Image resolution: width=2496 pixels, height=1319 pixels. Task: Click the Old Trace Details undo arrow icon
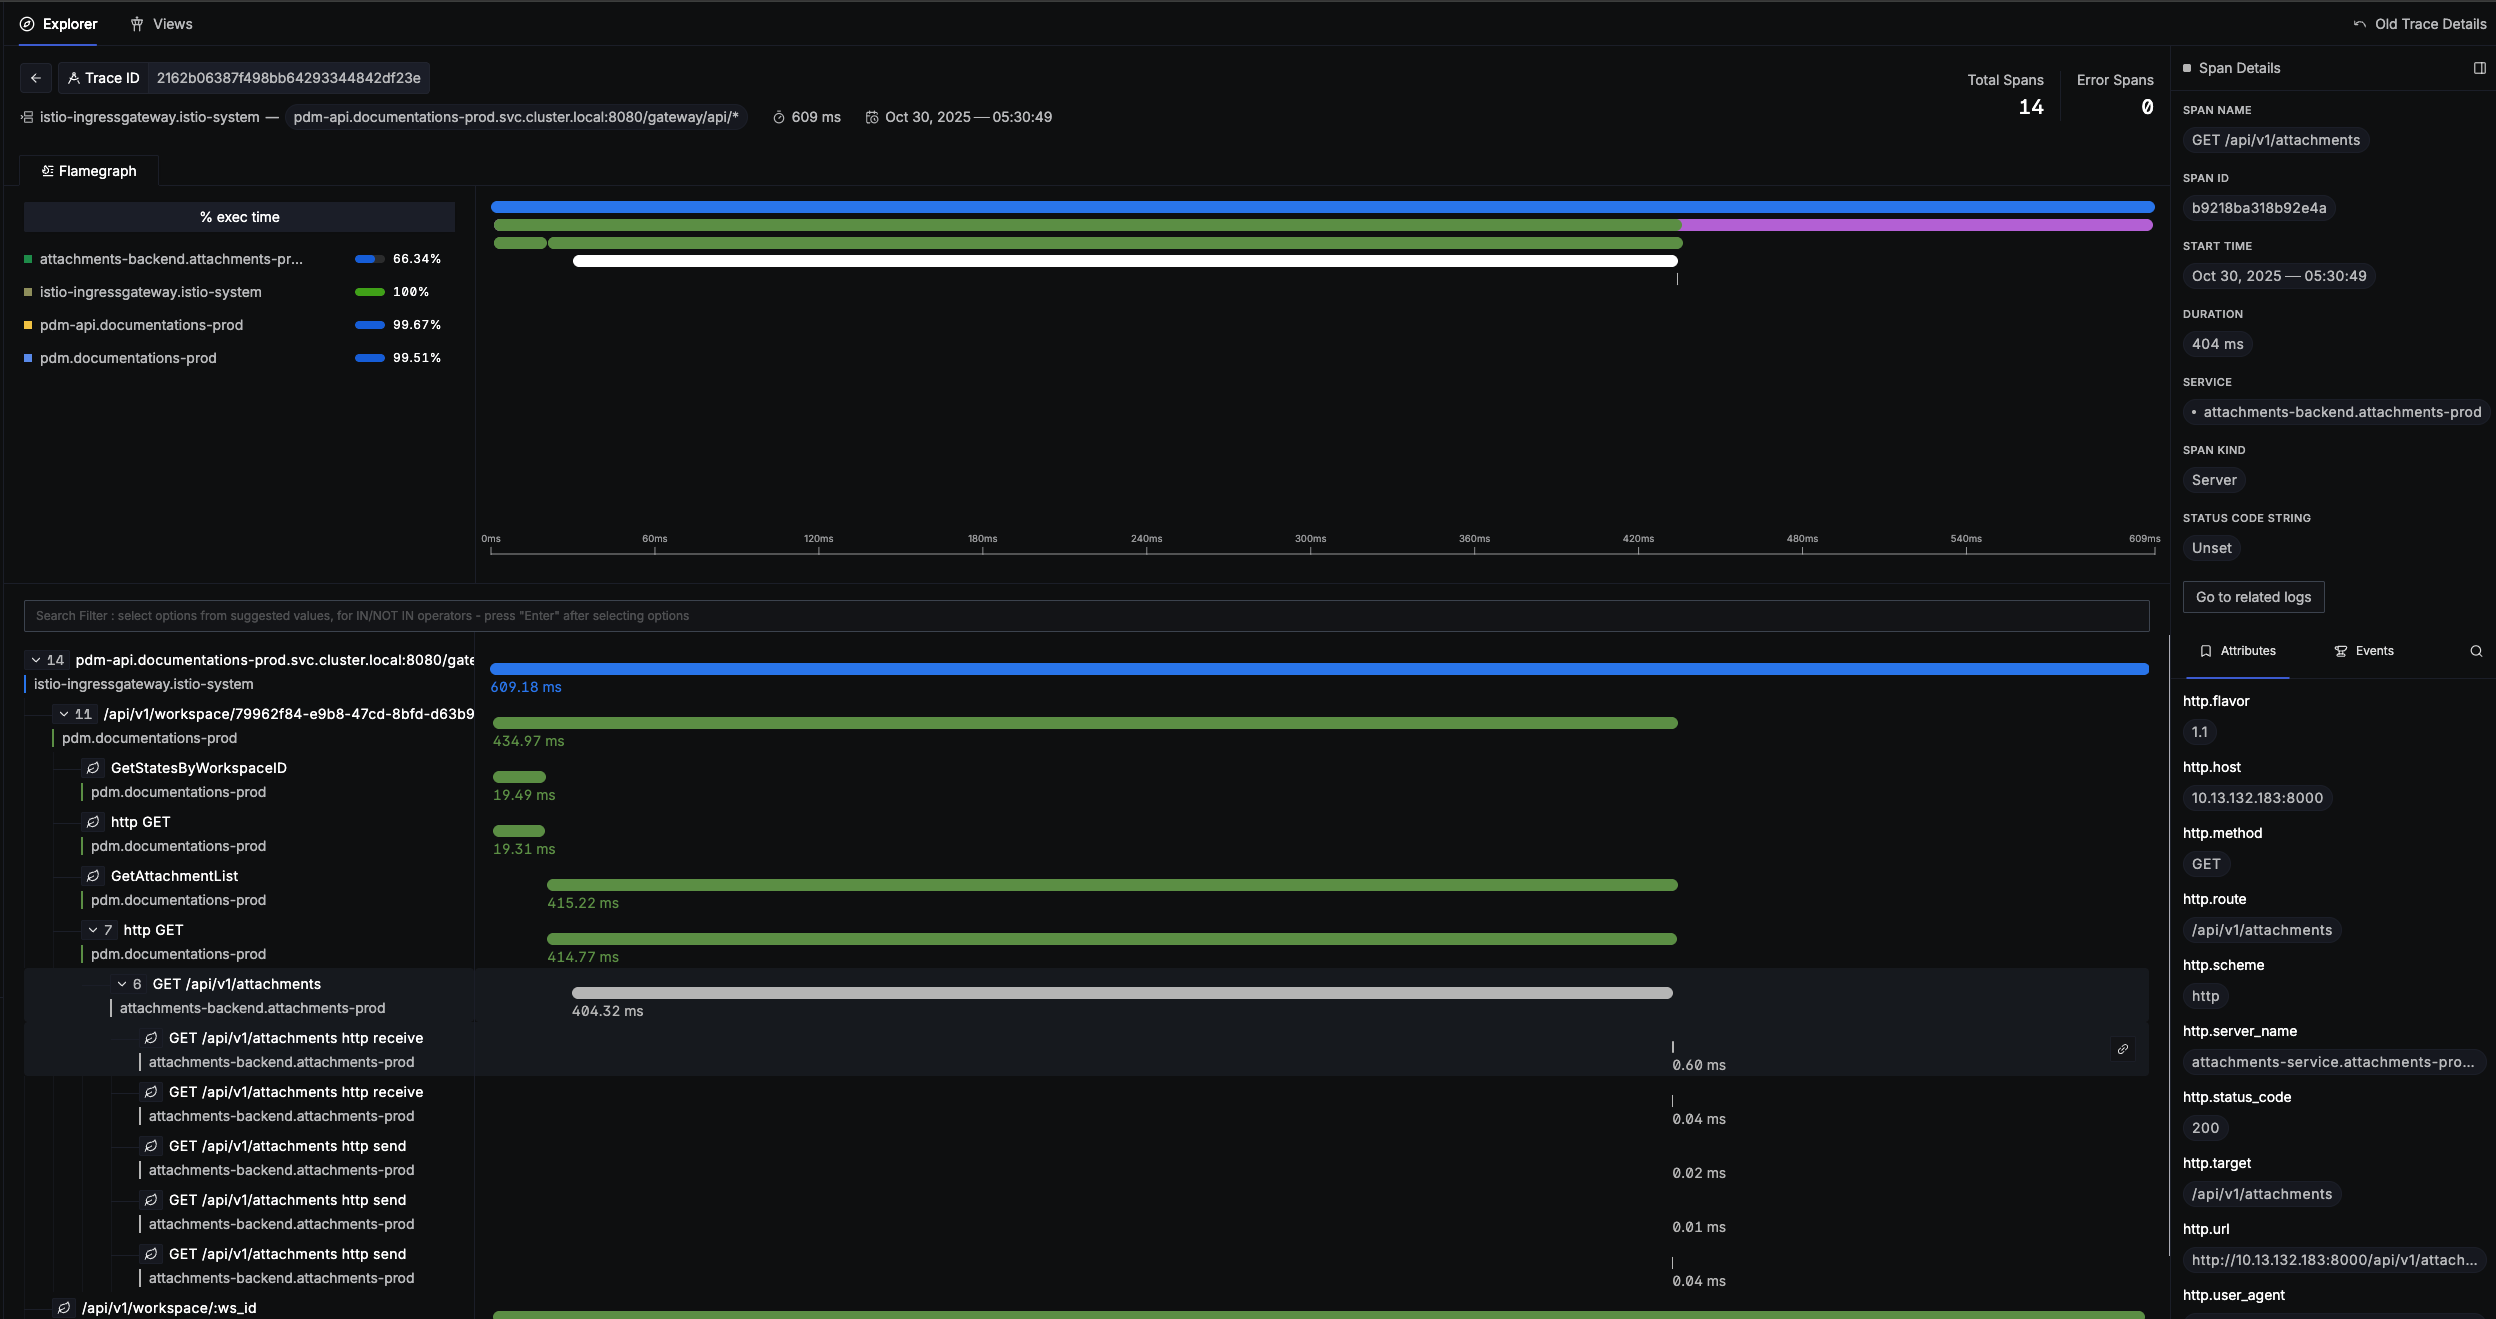click(x=2360, y=24)
